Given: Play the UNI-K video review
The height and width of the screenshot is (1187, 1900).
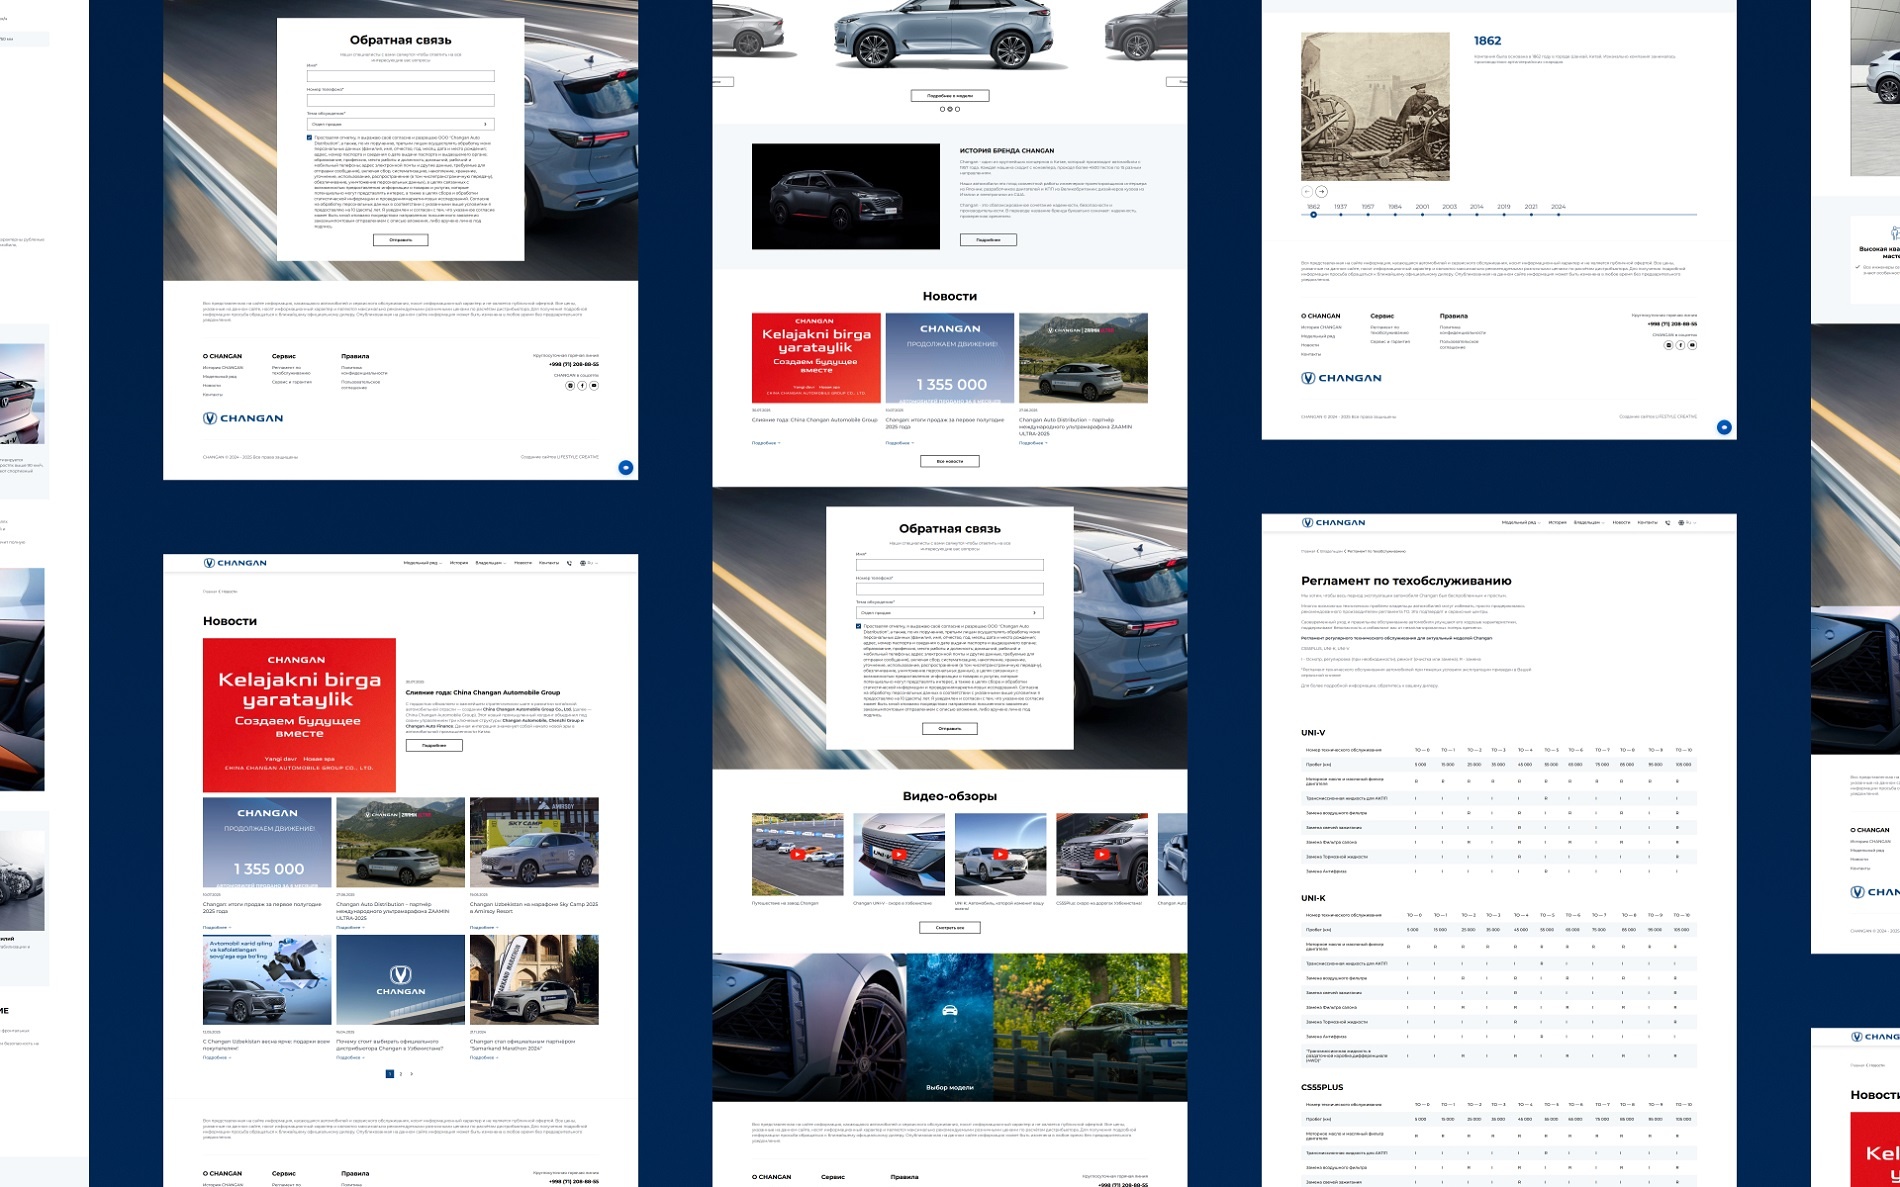Looking at the screenshot, I should (x=1000, y=855).
